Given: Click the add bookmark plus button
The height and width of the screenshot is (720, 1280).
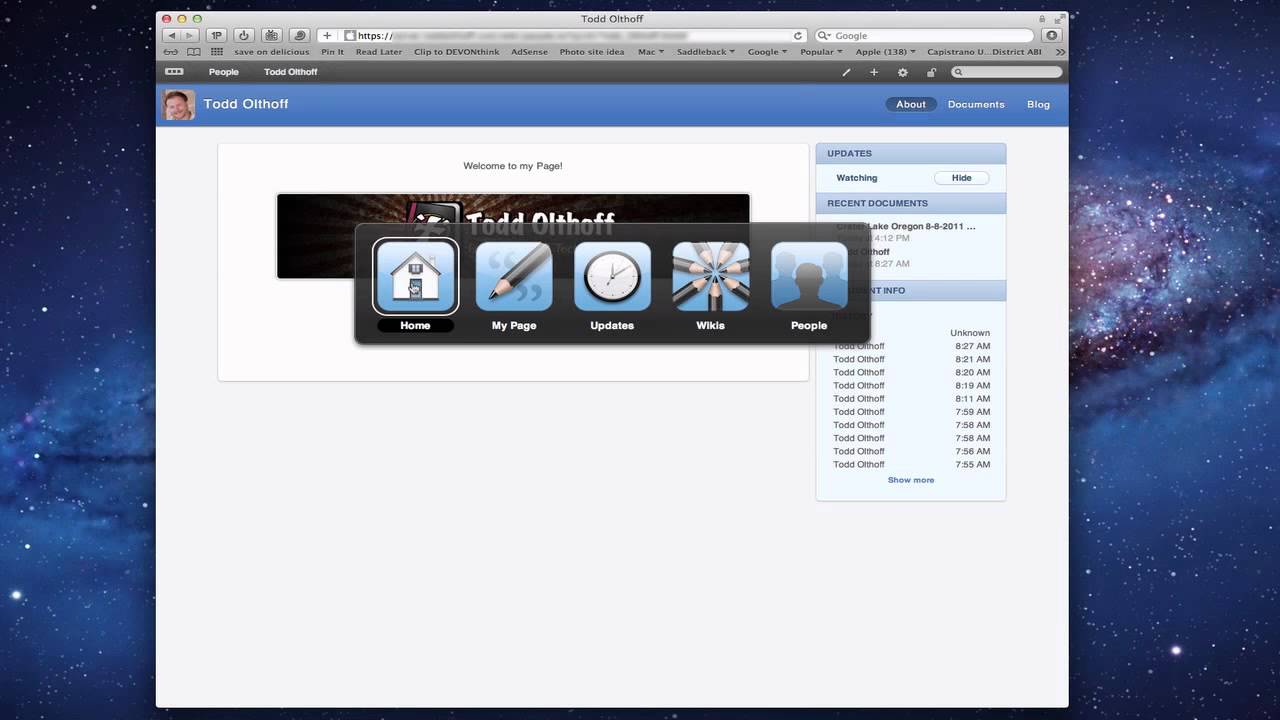Looking at the screenshot, I should tap(326, 35).
